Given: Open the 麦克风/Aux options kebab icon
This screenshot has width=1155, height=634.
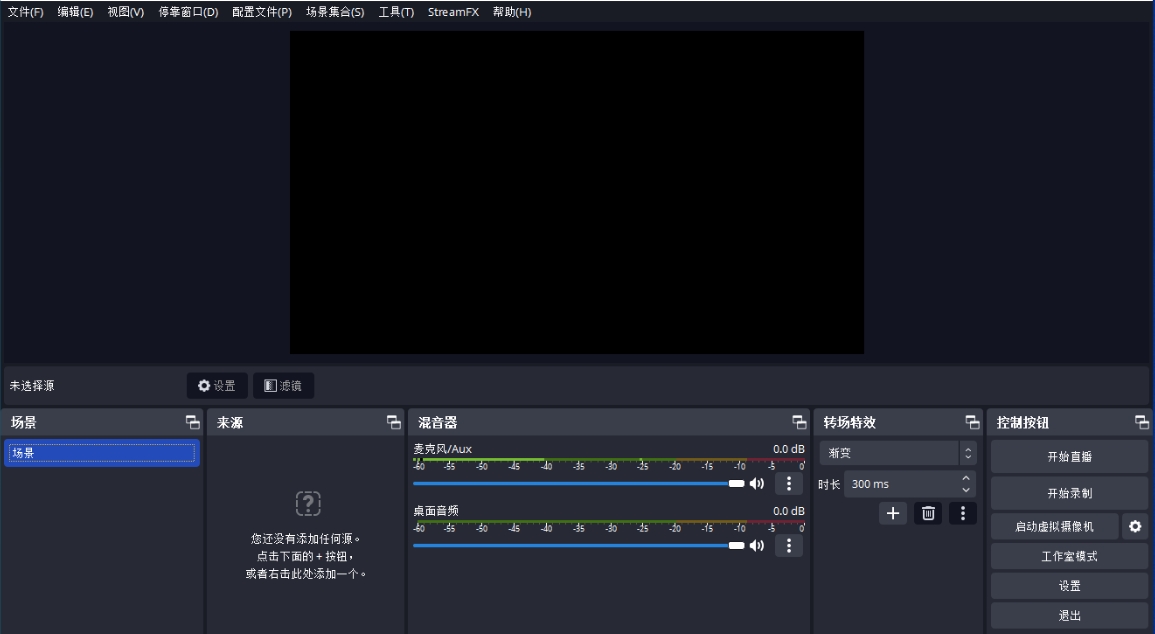Looking at the screenshot, I should [789, 484].
